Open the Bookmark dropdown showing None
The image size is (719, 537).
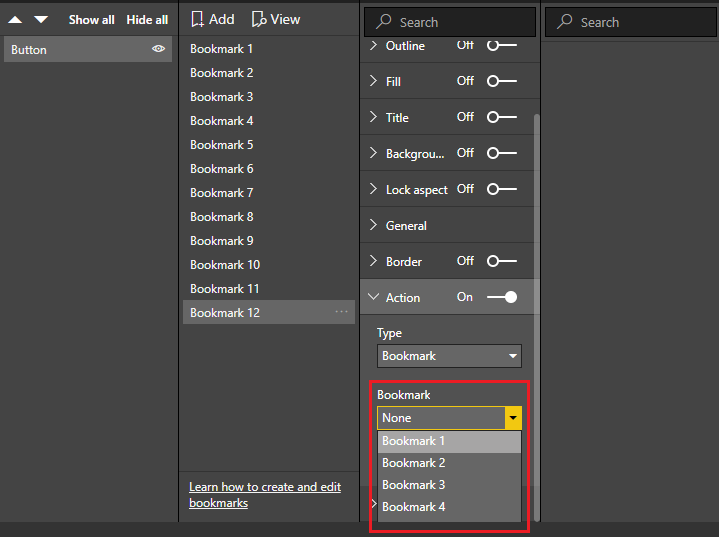449,418
